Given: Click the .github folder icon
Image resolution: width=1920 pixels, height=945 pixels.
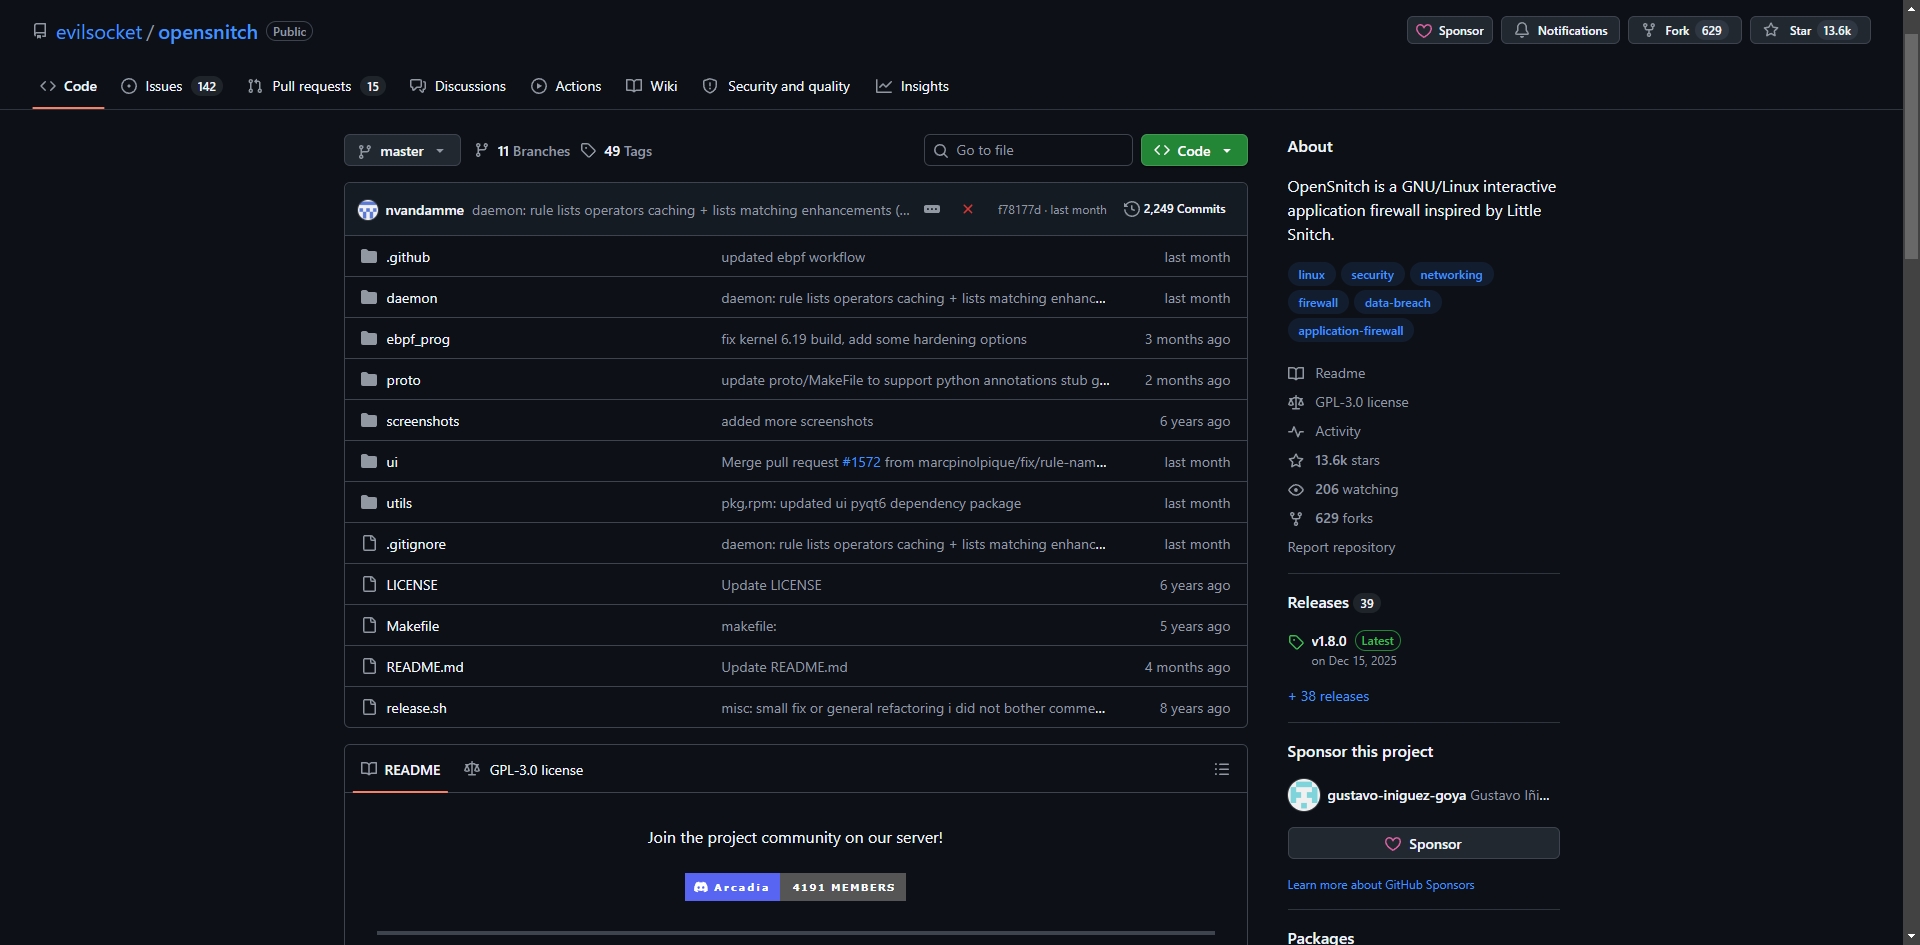Looking at the screenshot, I should click(369, 257).
